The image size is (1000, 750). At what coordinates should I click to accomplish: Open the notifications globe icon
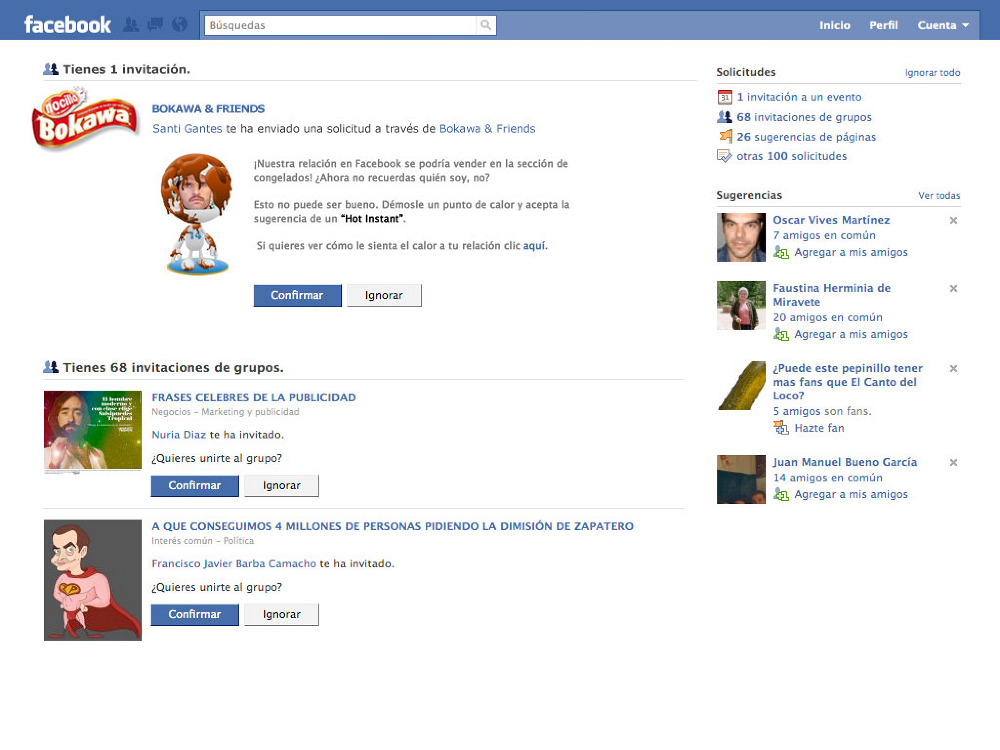click(180, 25)
